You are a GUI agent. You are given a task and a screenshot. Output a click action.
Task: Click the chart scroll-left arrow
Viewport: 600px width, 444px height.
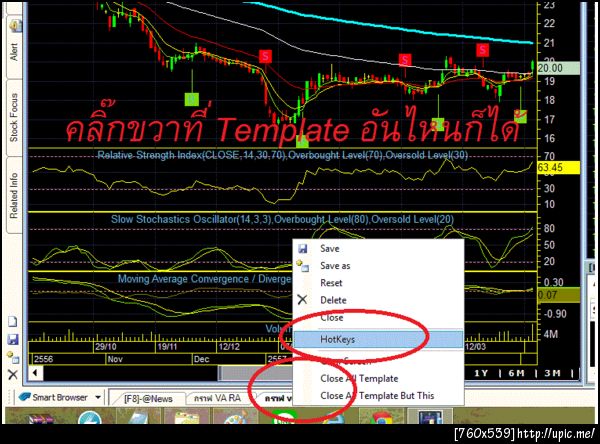tap(35, 373)
